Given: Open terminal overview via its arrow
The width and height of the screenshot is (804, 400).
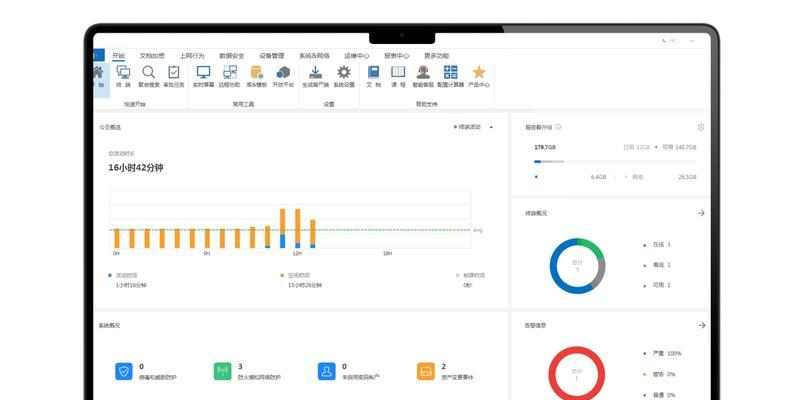Looking at the screenshot, I should (701, 213).
